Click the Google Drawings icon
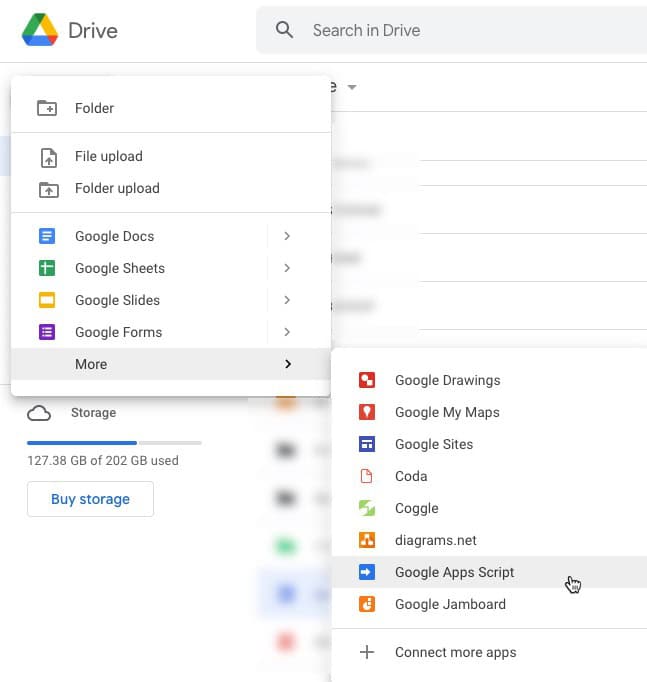This screenshot has width=647, height=682. click(x=367, y=380)
